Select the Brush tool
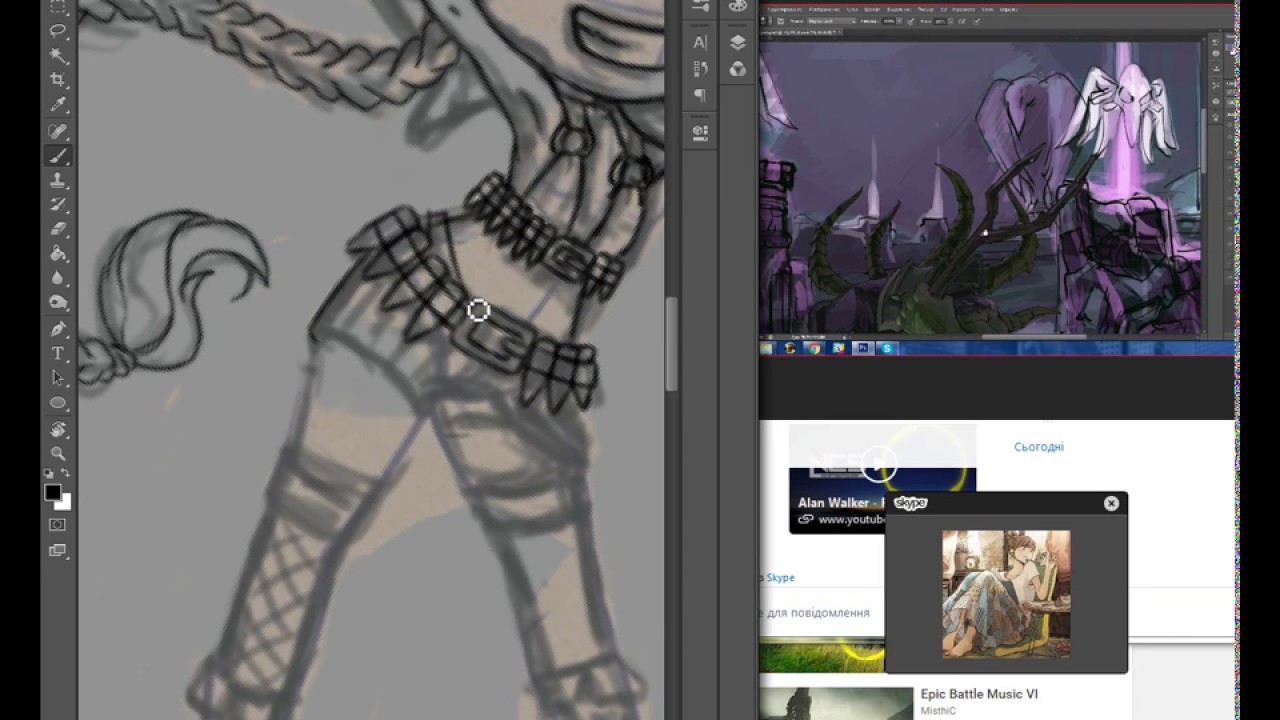 click(58, 156)
